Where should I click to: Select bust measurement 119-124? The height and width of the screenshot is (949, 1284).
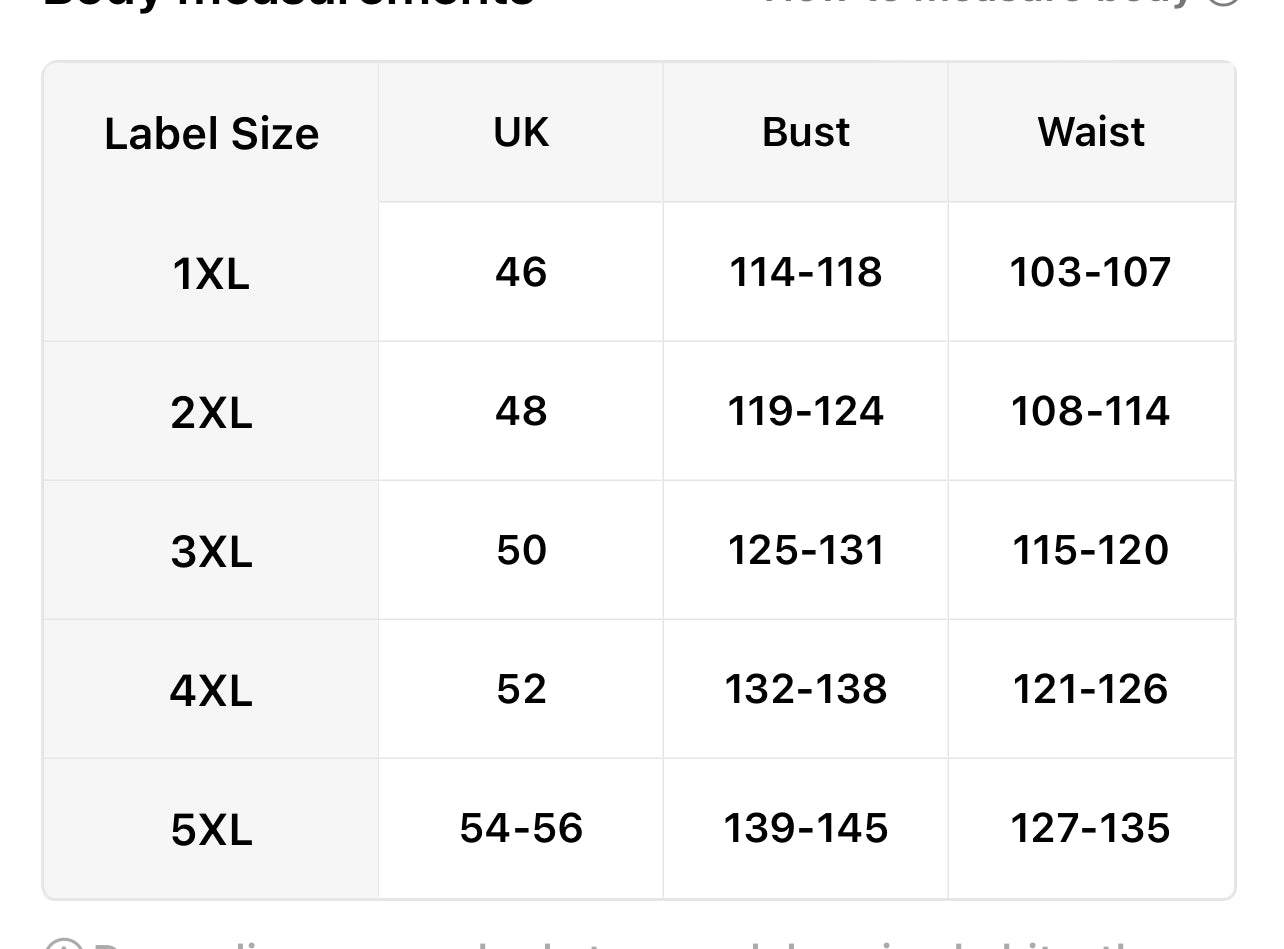pyautogui.click(x=806, y=411)
